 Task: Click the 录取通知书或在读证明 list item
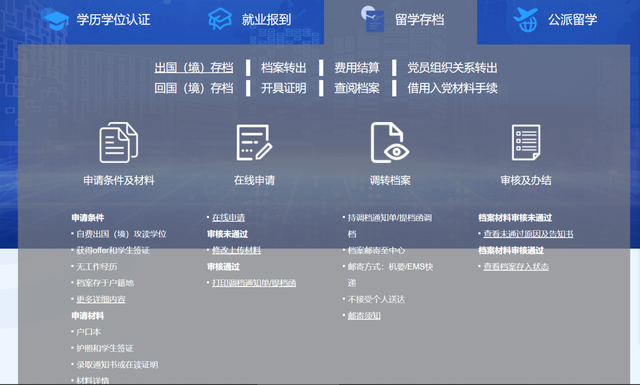(117, 365)
